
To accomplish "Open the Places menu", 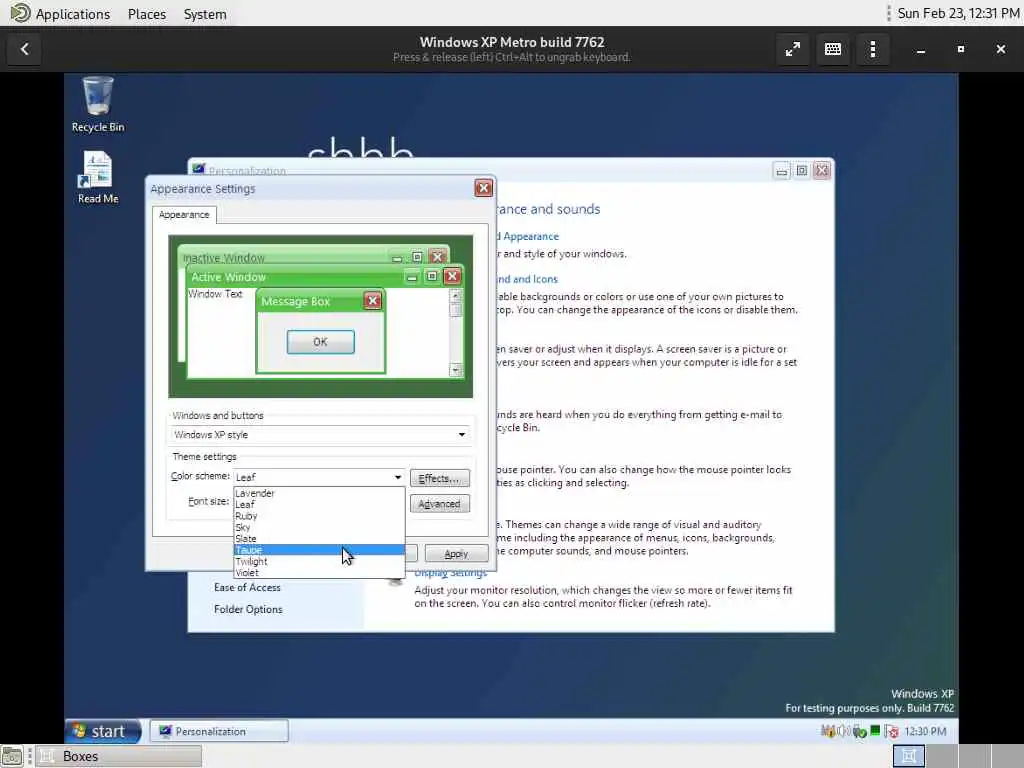I will [x=147, y=14].
